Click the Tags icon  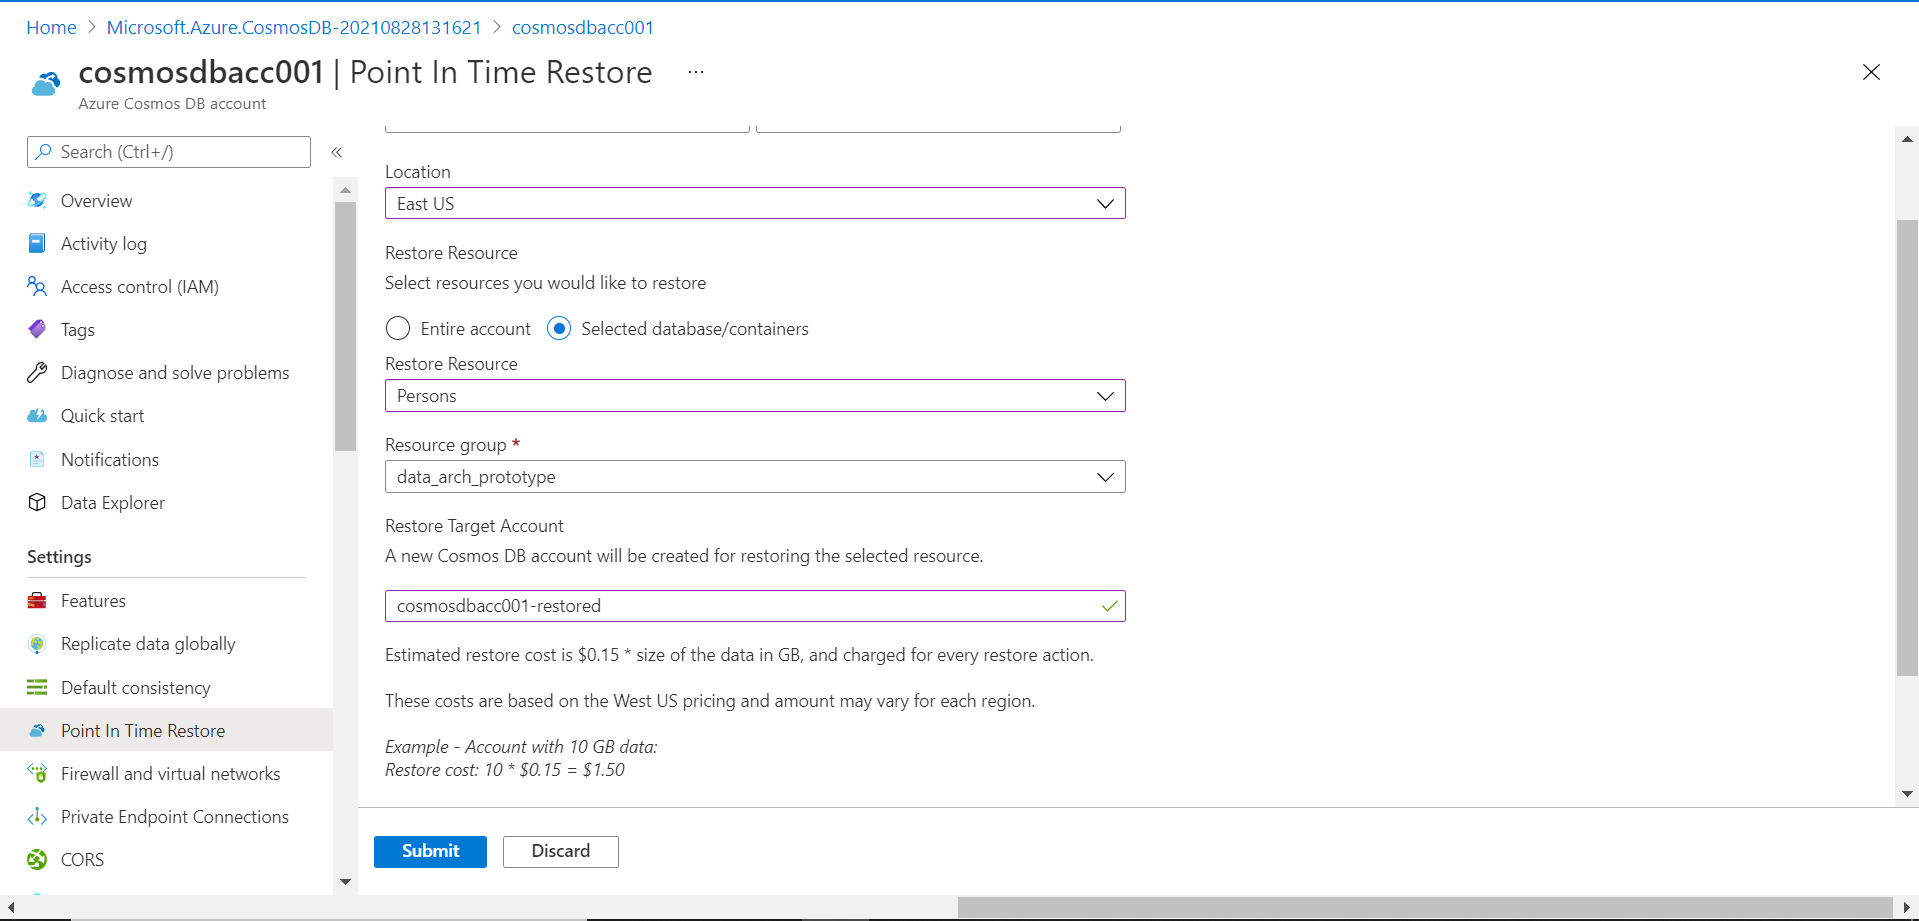[37, 329]
